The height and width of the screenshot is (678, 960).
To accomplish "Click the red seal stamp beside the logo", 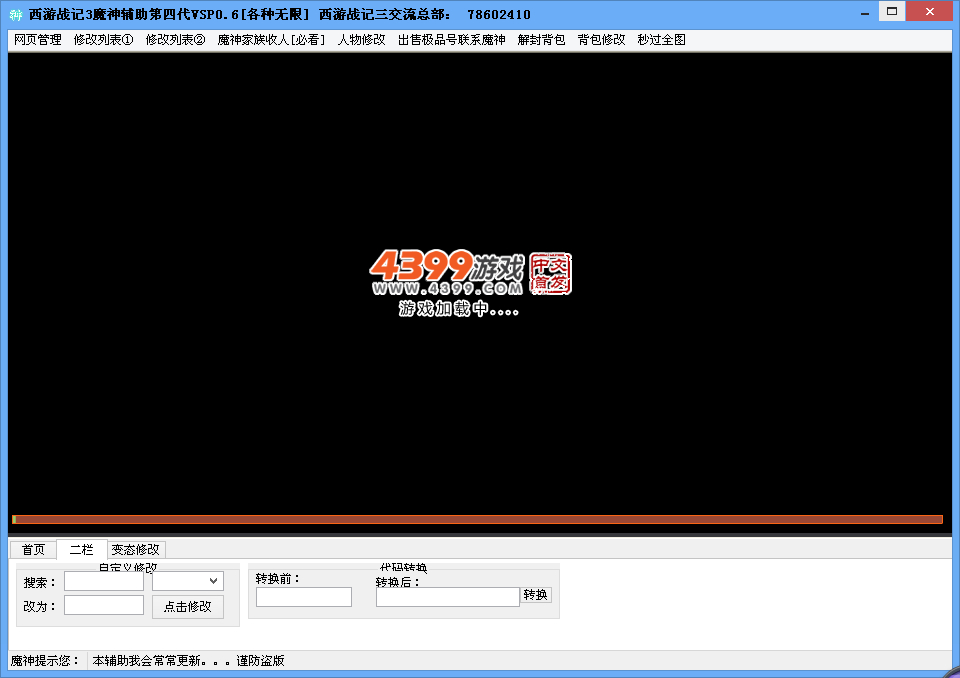I will tap(550, 273).
